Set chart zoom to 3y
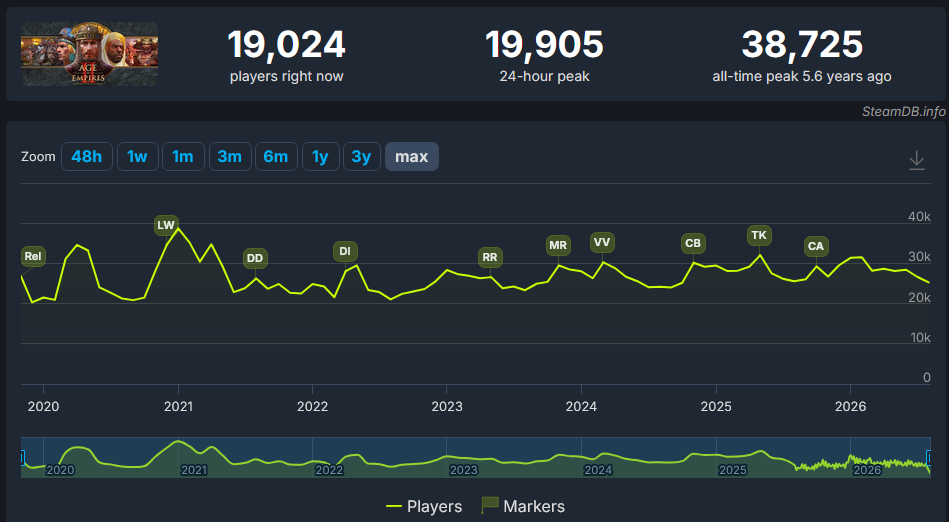Screen dimensions: 949x522 pos(361,156)
